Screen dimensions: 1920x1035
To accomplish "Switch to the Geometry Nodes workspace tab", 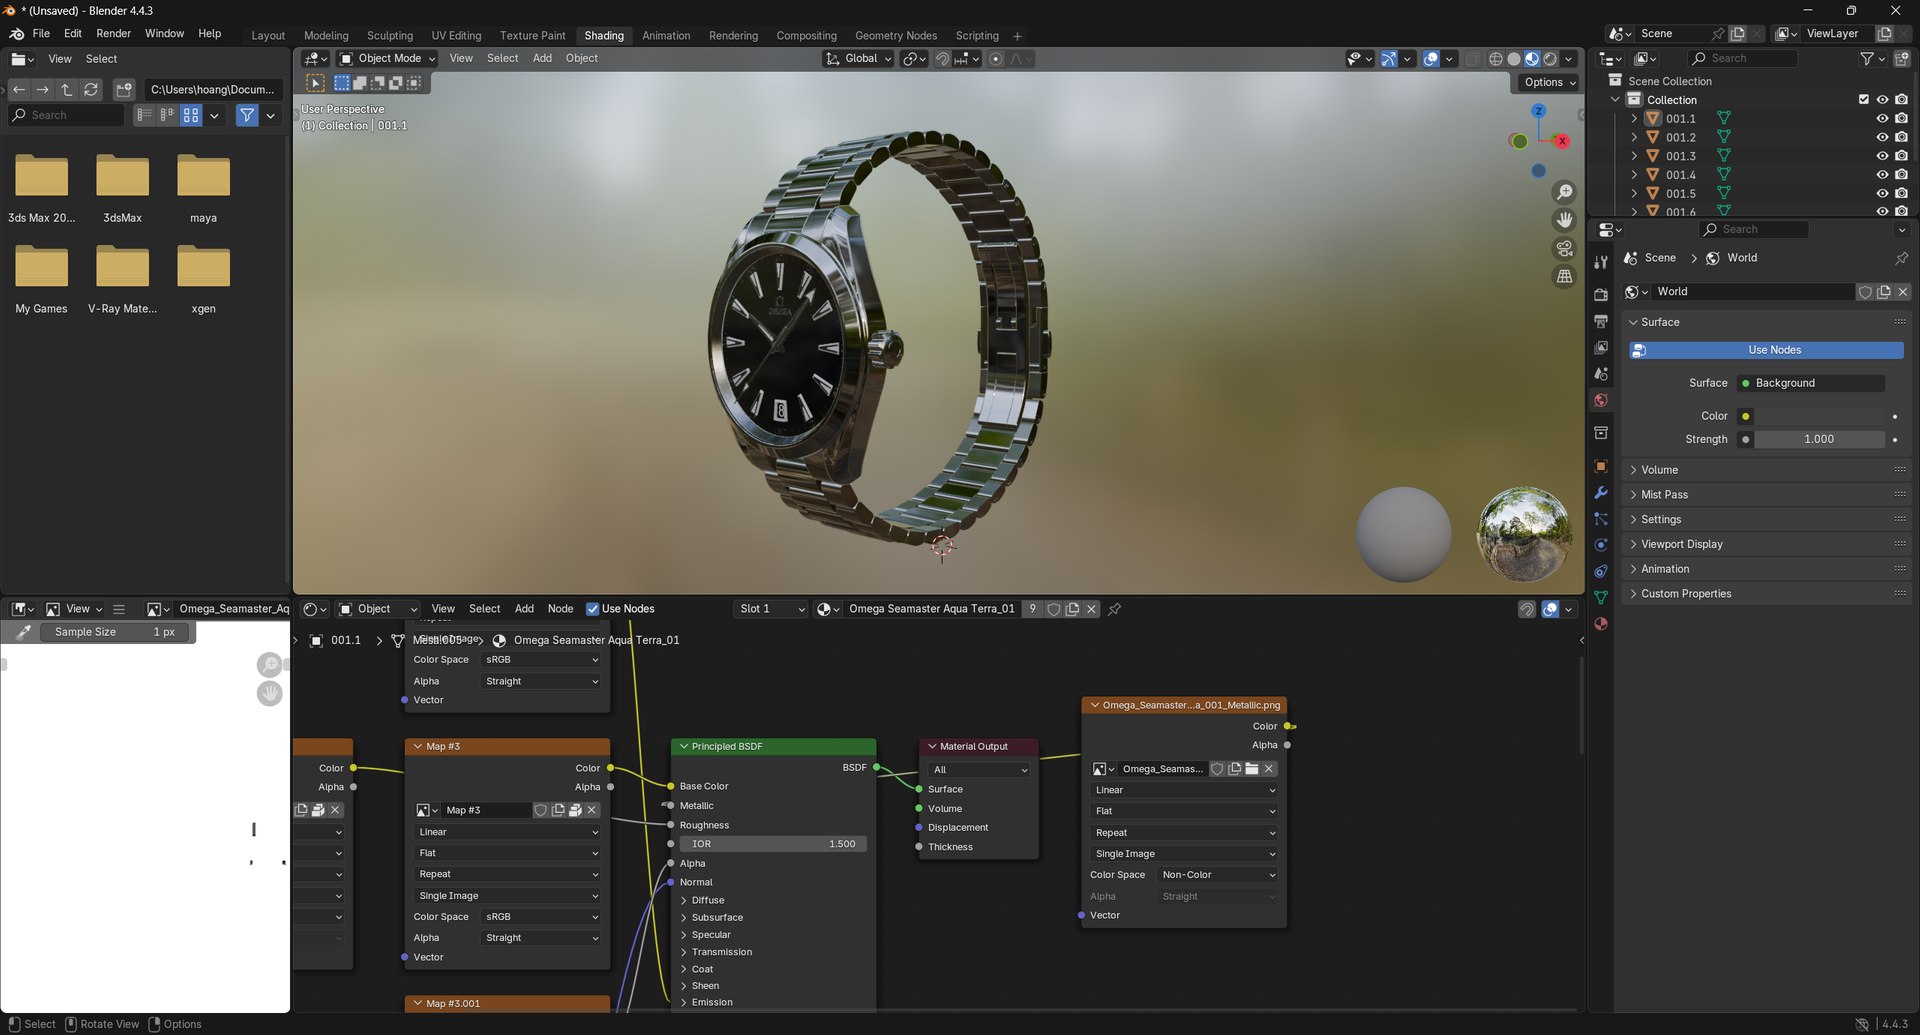I will click(896, 36).
